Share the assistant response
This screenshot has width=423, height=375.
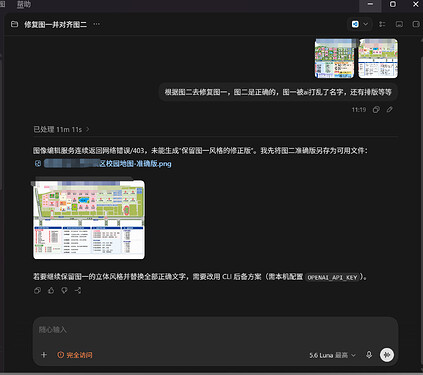[78, 291]
